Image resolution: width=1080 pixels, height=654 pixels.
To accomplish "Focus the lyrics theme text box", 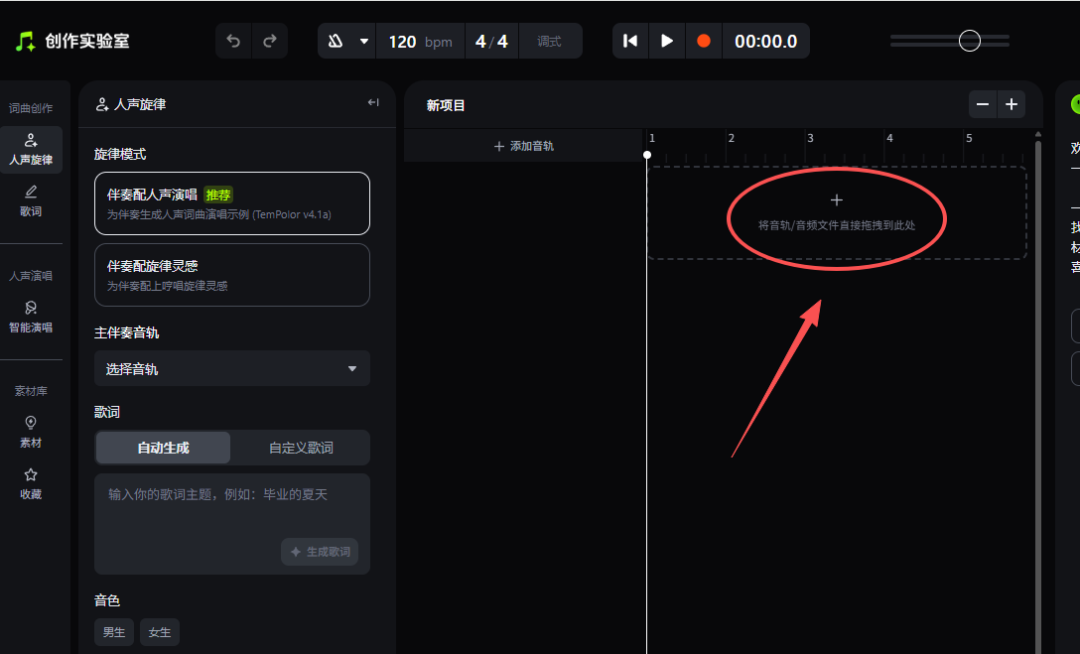I will [232, 524].
